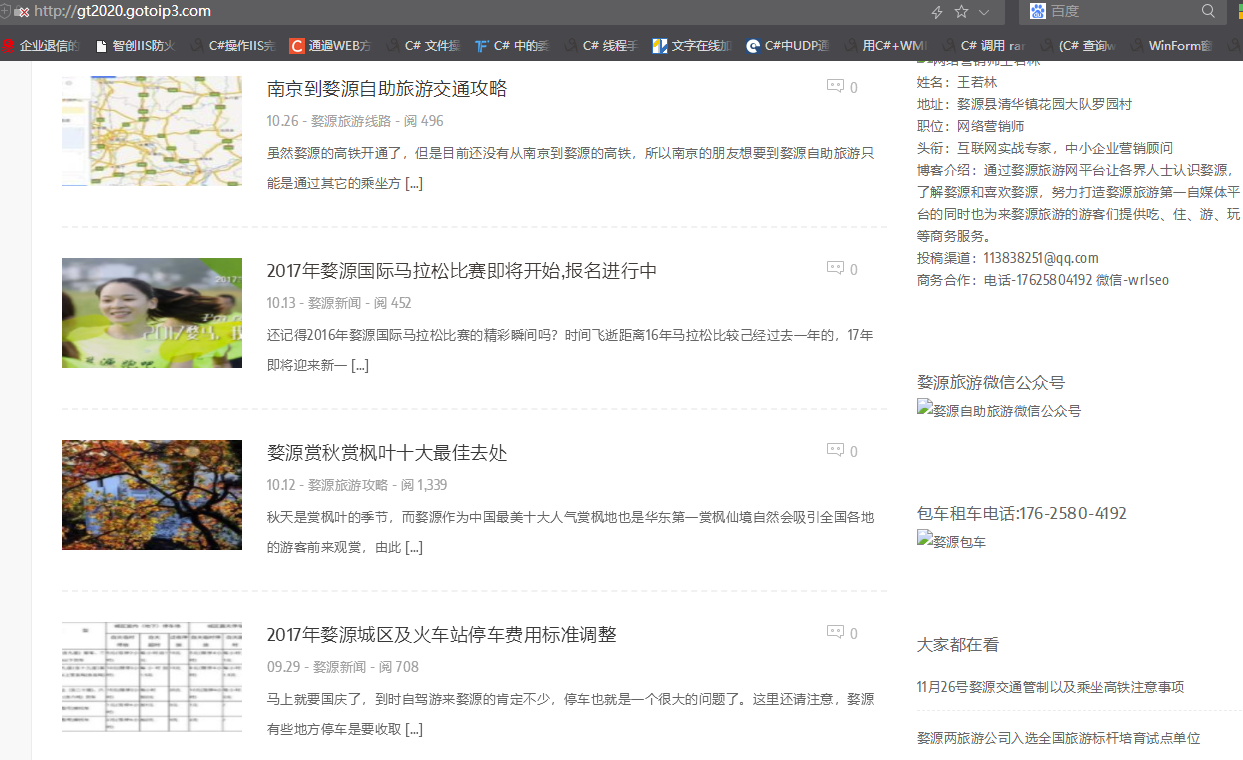The image size is (1243, 760).
Task: Click the 文字在线加 bookmark favicon
Action: point(659,45)
